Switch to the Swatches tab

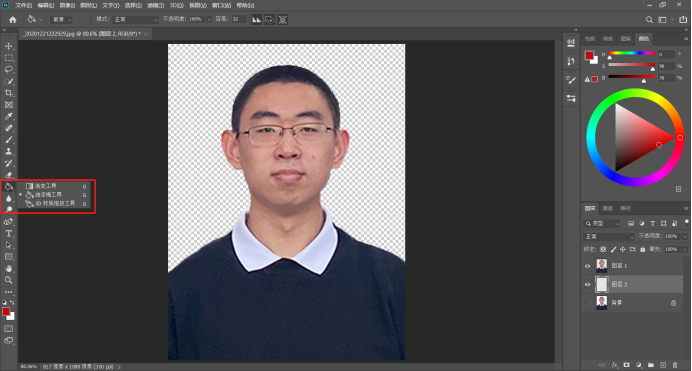pyautogui.click(x=590, y=39)
